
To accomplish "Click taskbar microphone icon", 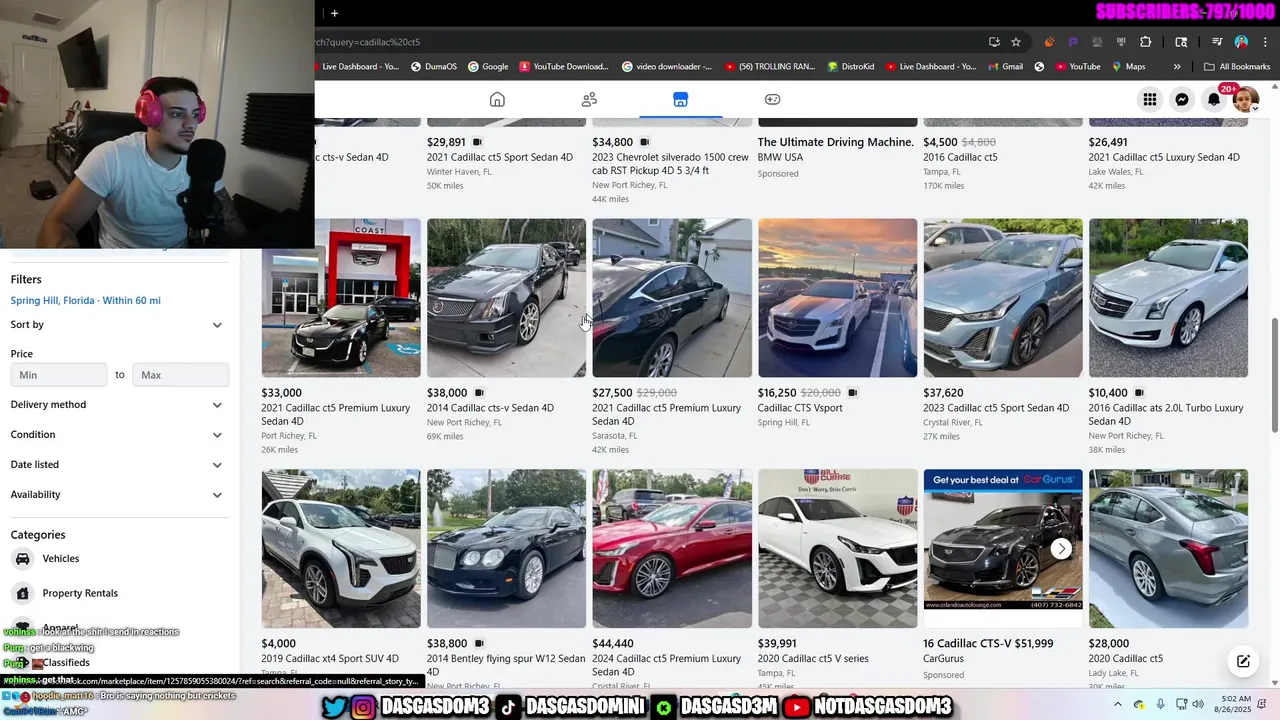I will [x=1161, y=704].
